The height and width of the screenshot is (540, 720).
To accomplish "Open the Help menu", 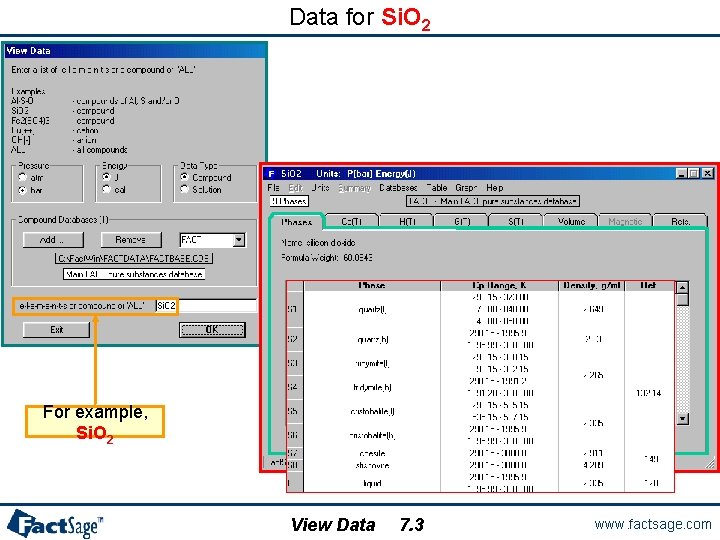I will click(x=495, y=188).
